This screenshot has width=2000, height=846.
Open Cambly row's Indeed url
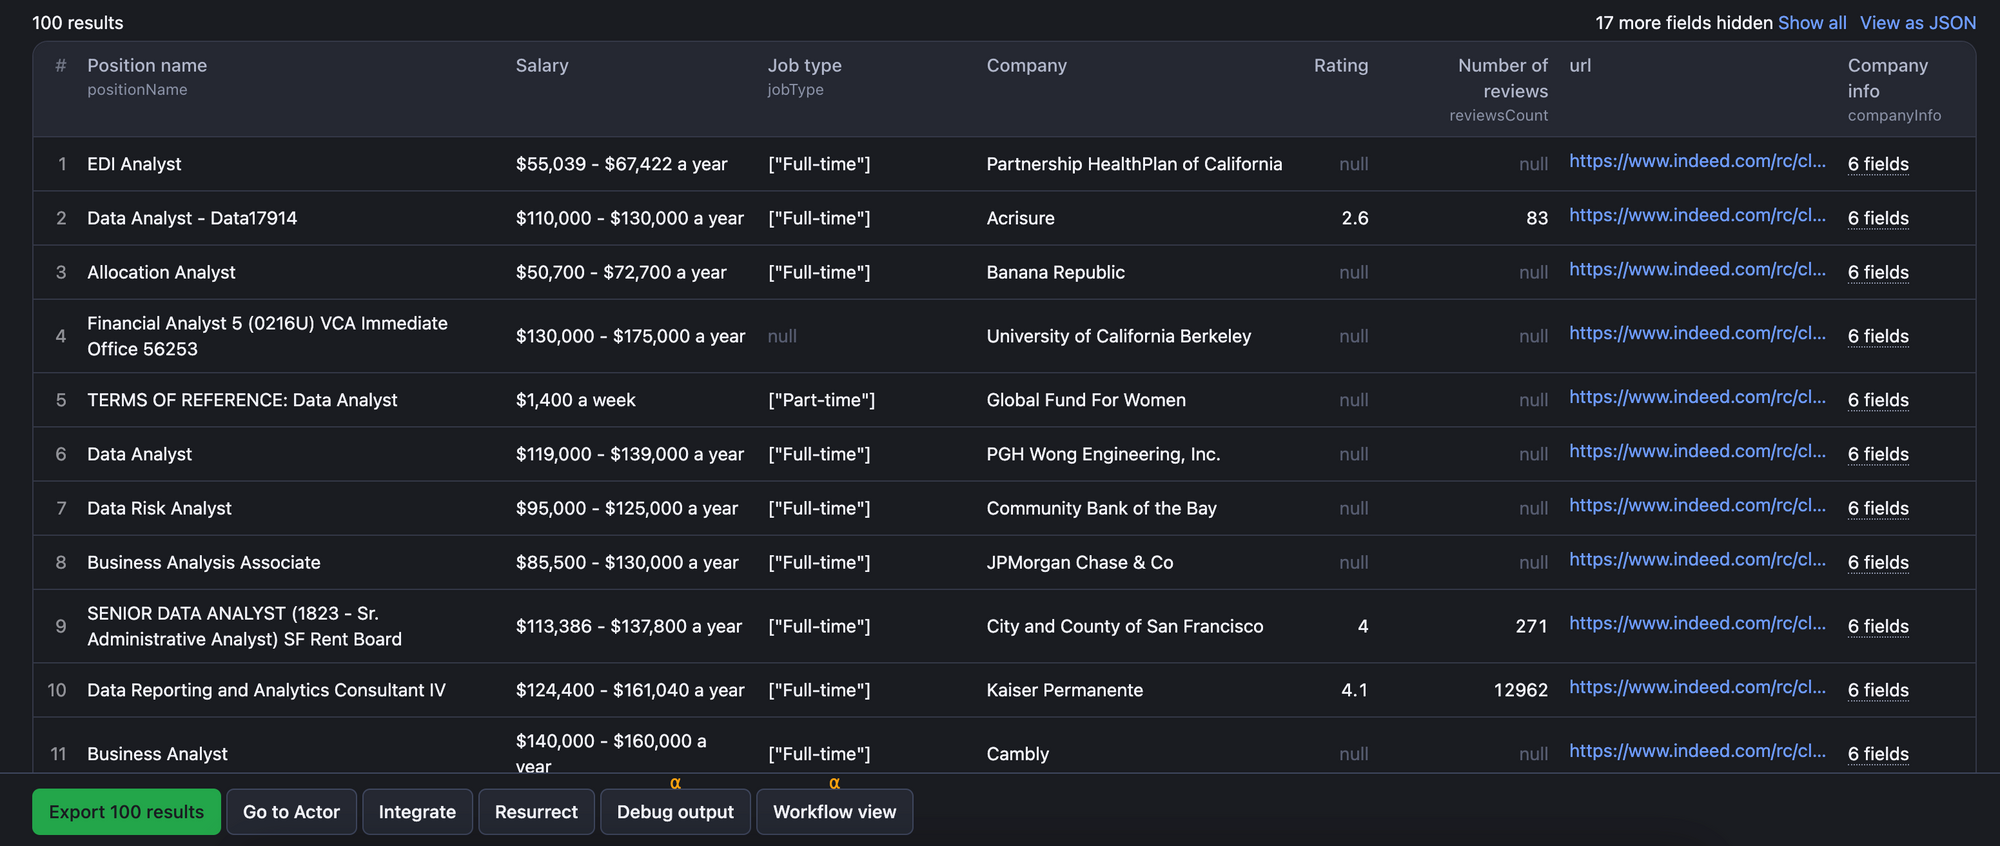tap(1697, 751)
